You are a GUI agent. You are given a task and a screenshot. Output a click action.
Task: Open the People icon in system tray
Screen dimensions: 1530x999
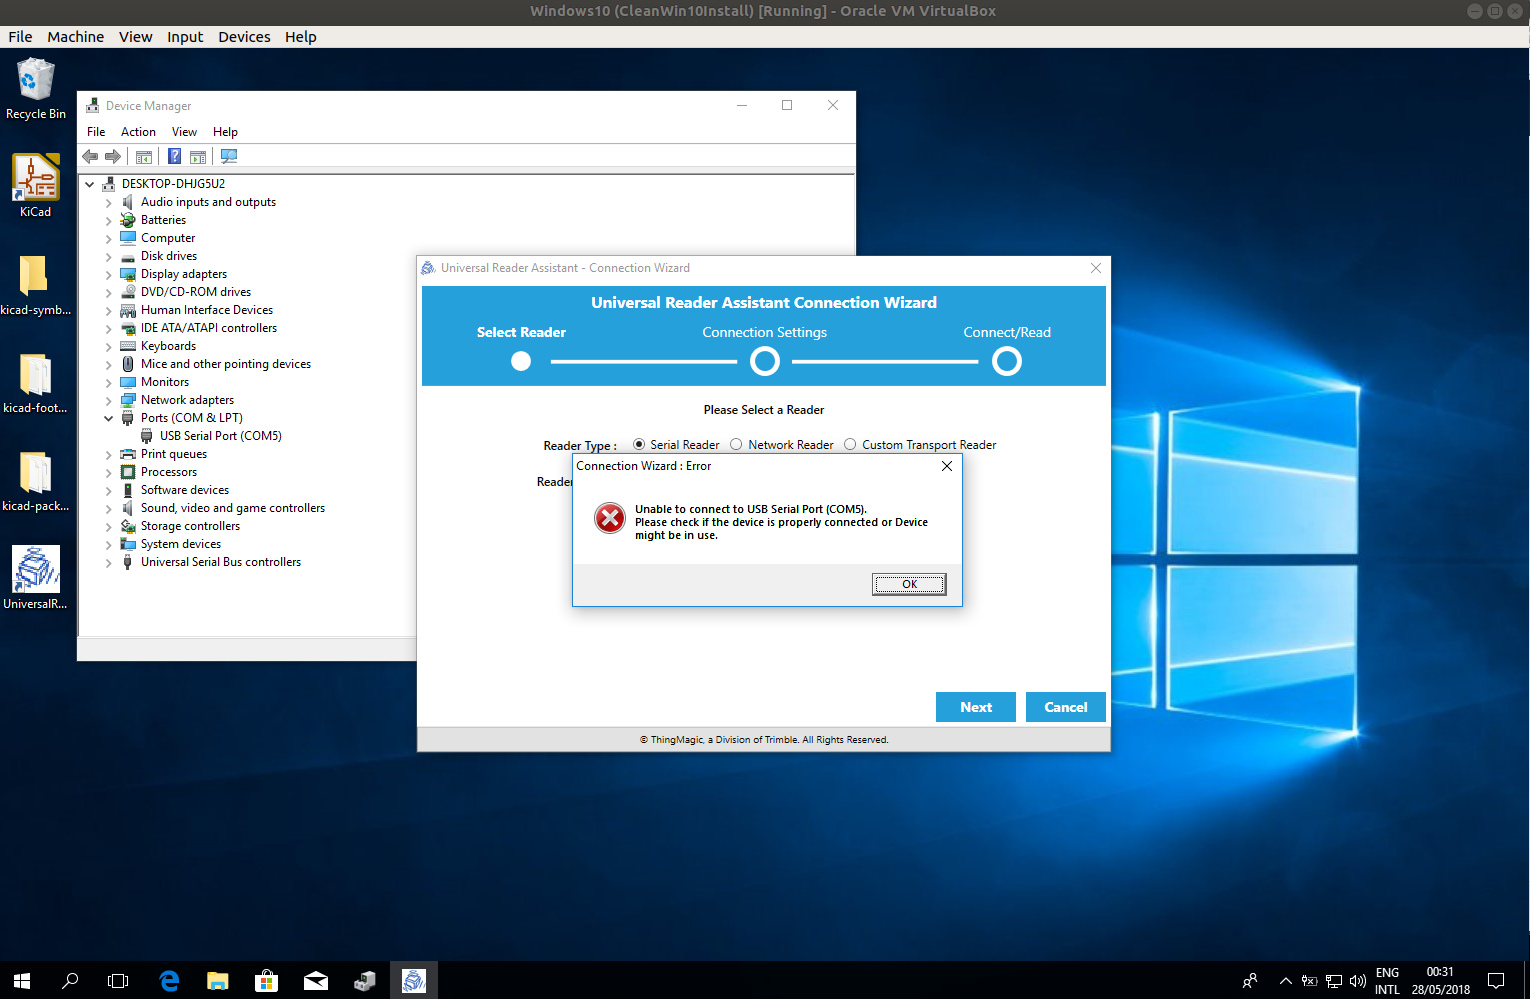coord(1250,981)
